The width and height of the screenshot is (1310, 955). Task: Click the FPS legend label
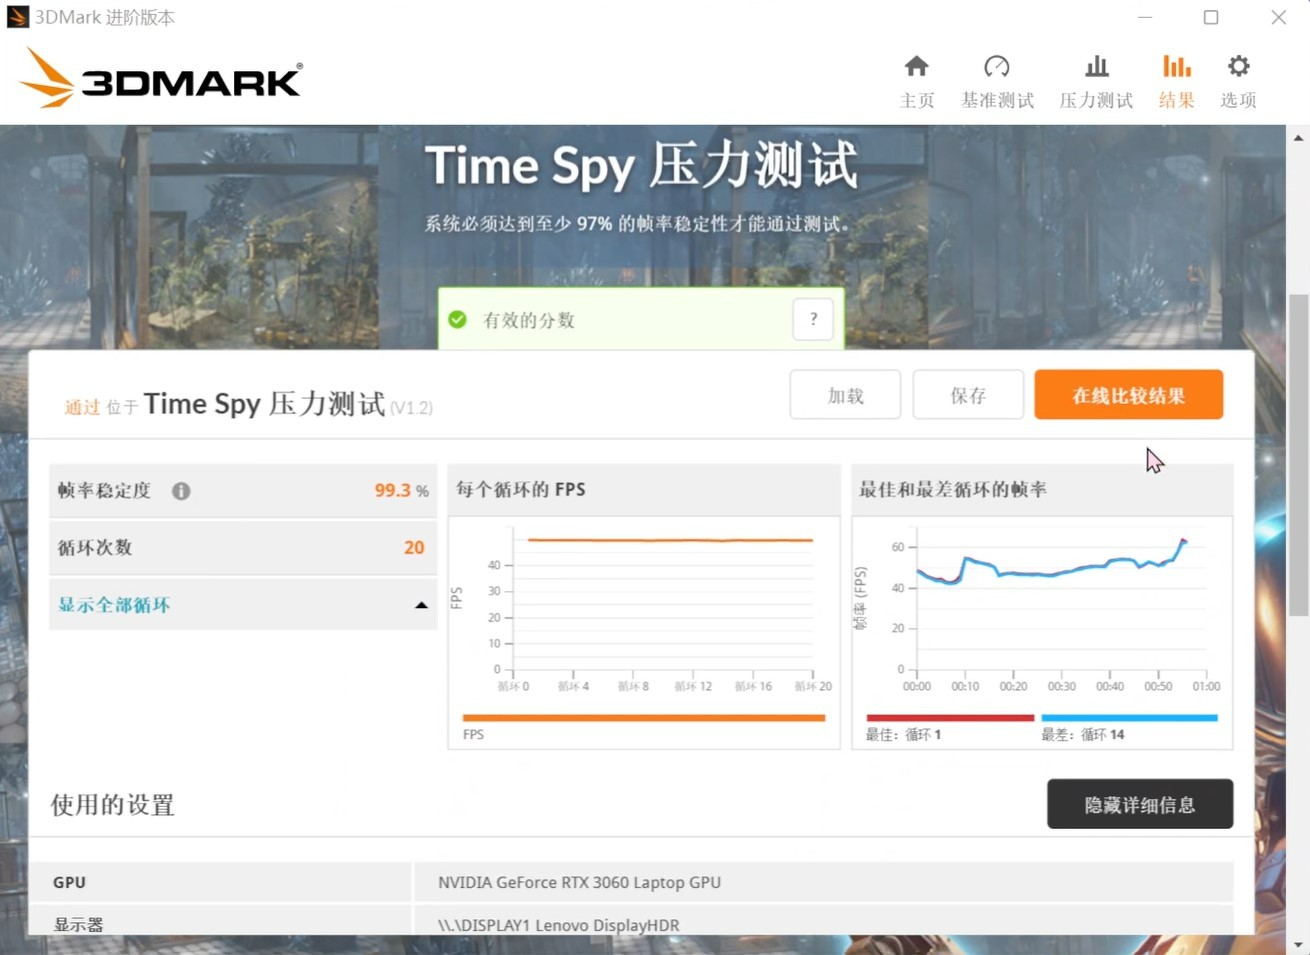474,734
